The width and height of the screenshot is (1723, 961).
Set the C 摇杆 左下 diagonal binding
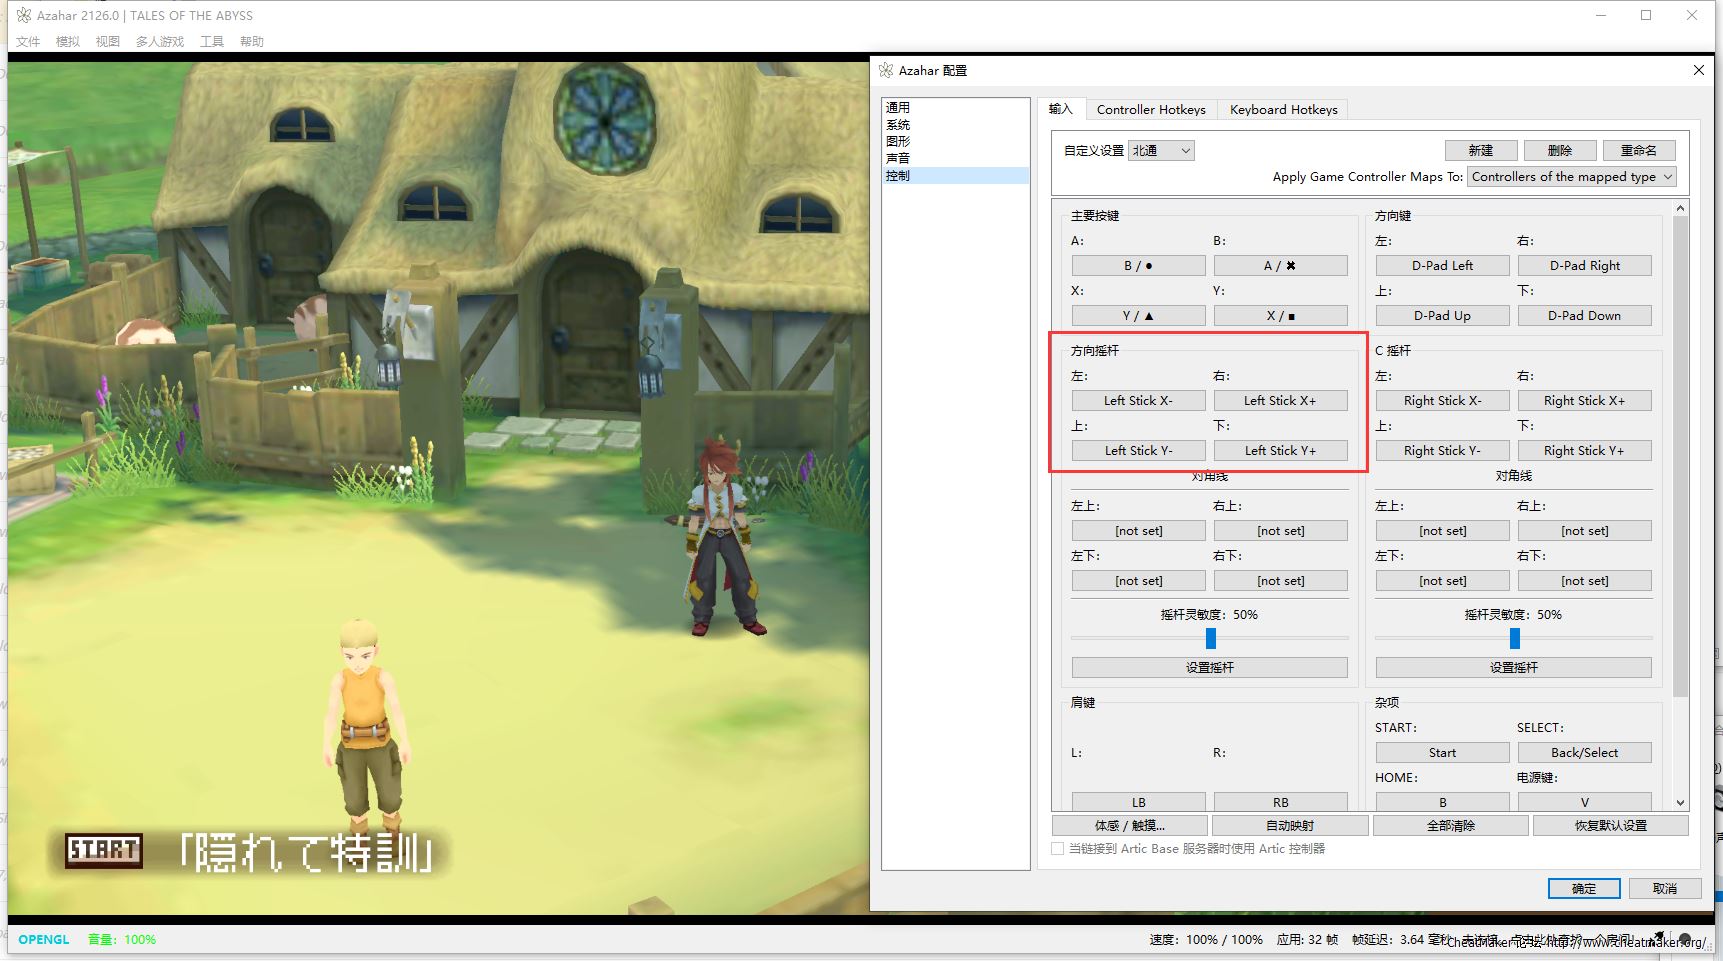pyautogui.click(x=1443, y=581)
